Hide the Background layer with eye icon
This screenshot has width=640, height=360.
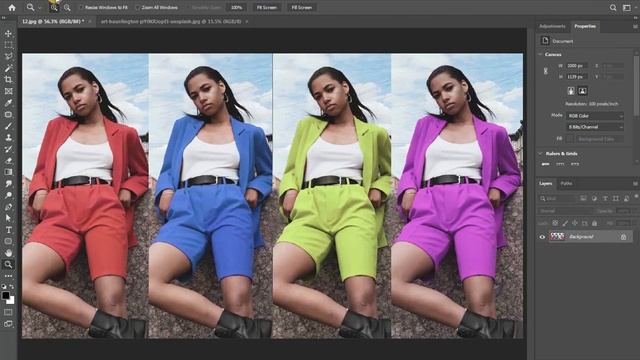(x=542, y=237)
